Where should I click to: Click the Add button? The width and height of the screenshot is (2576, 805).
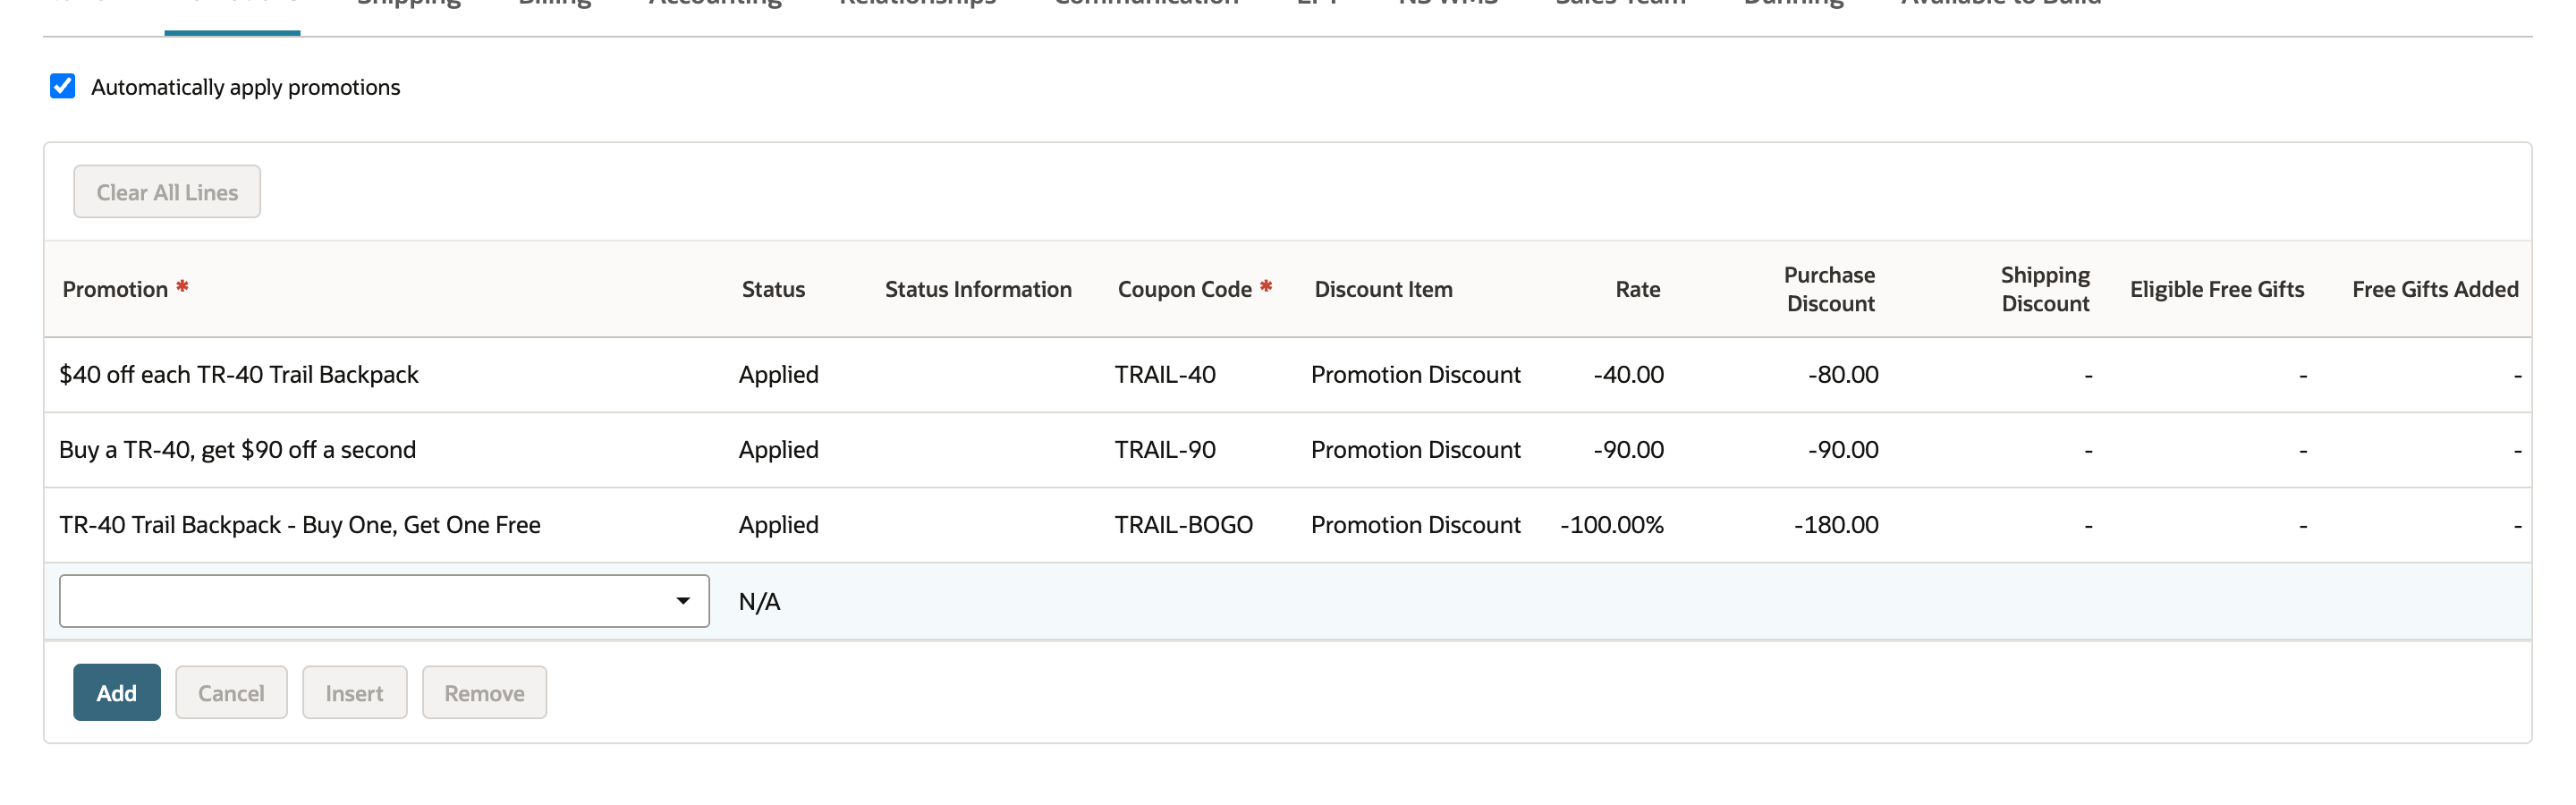(x=117, y=693)
